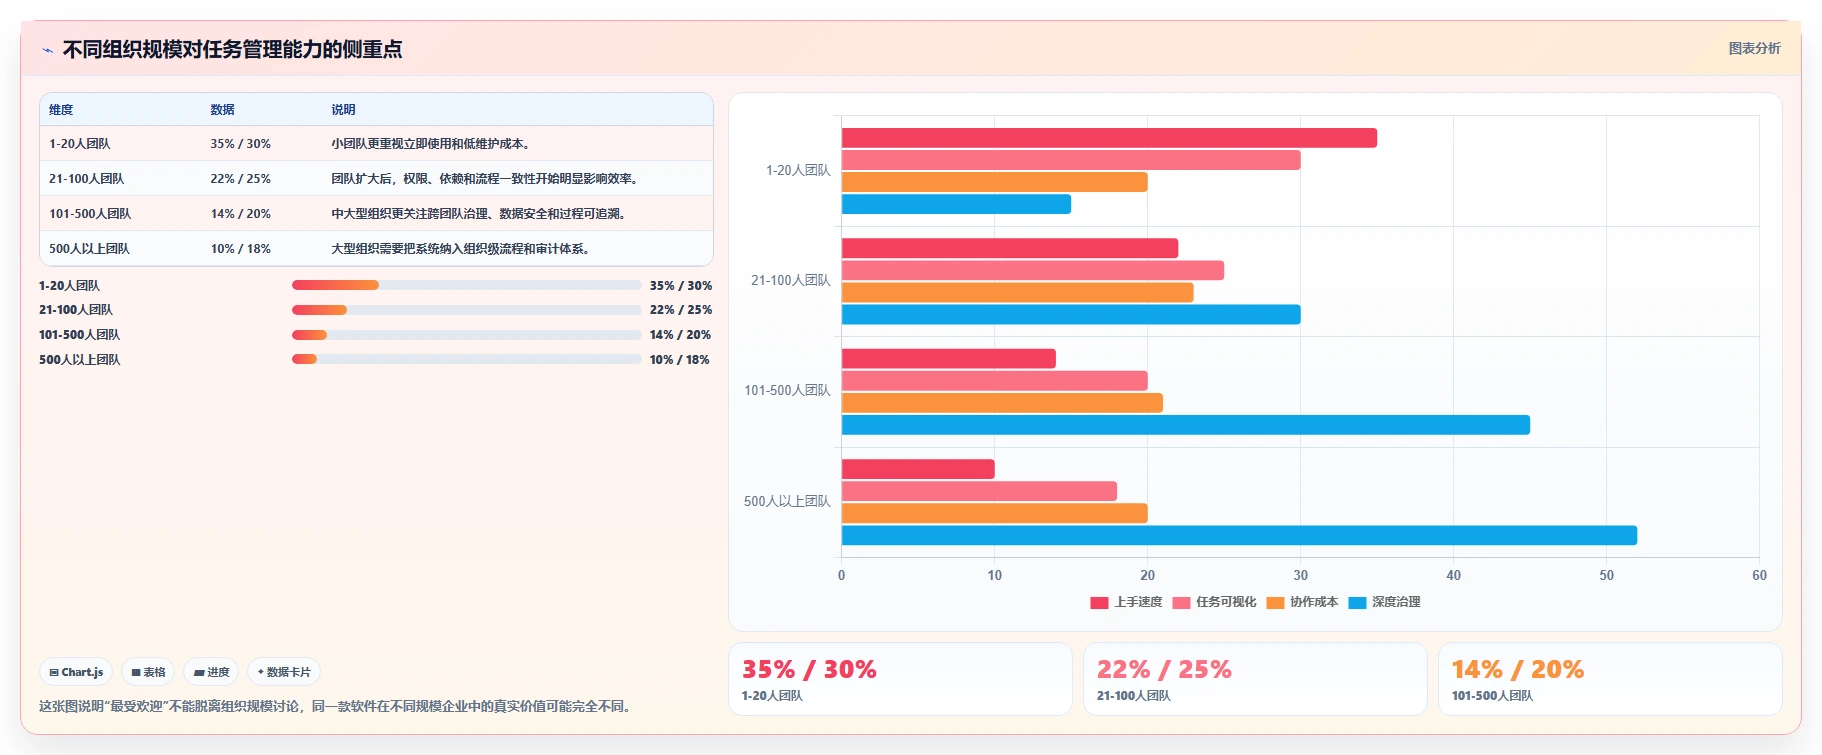
Task: Click the red 上手速度 legend swatch
Action: pos(1099,602)
